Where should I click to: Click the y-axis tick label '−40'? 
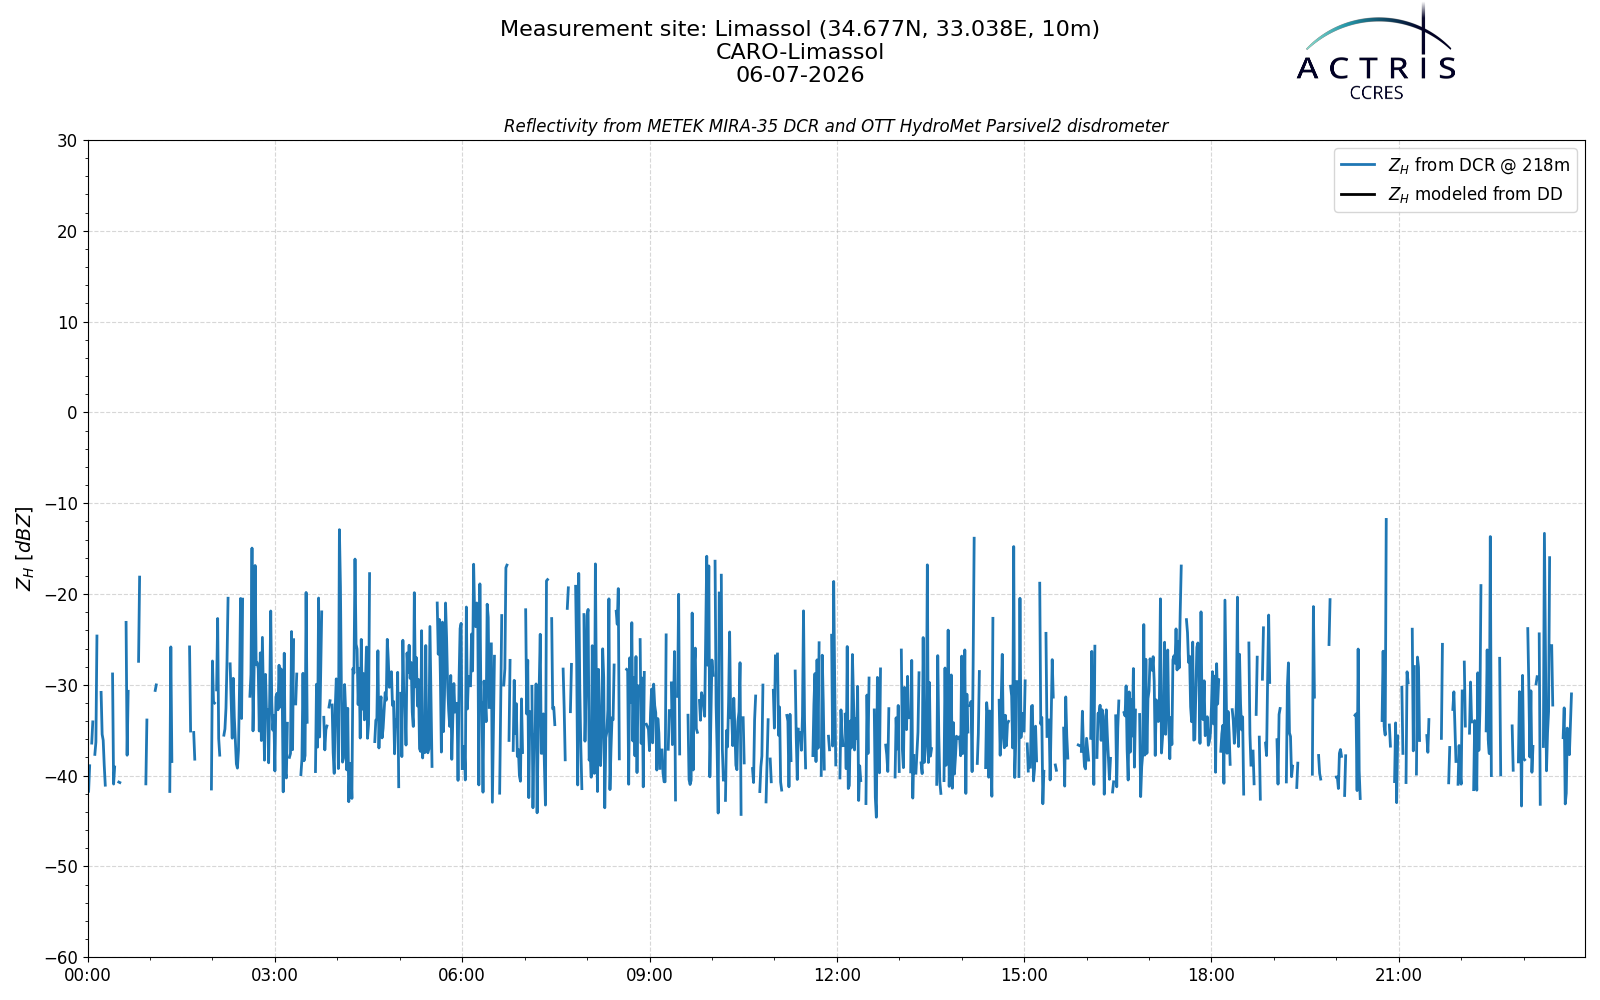point(60,776)
